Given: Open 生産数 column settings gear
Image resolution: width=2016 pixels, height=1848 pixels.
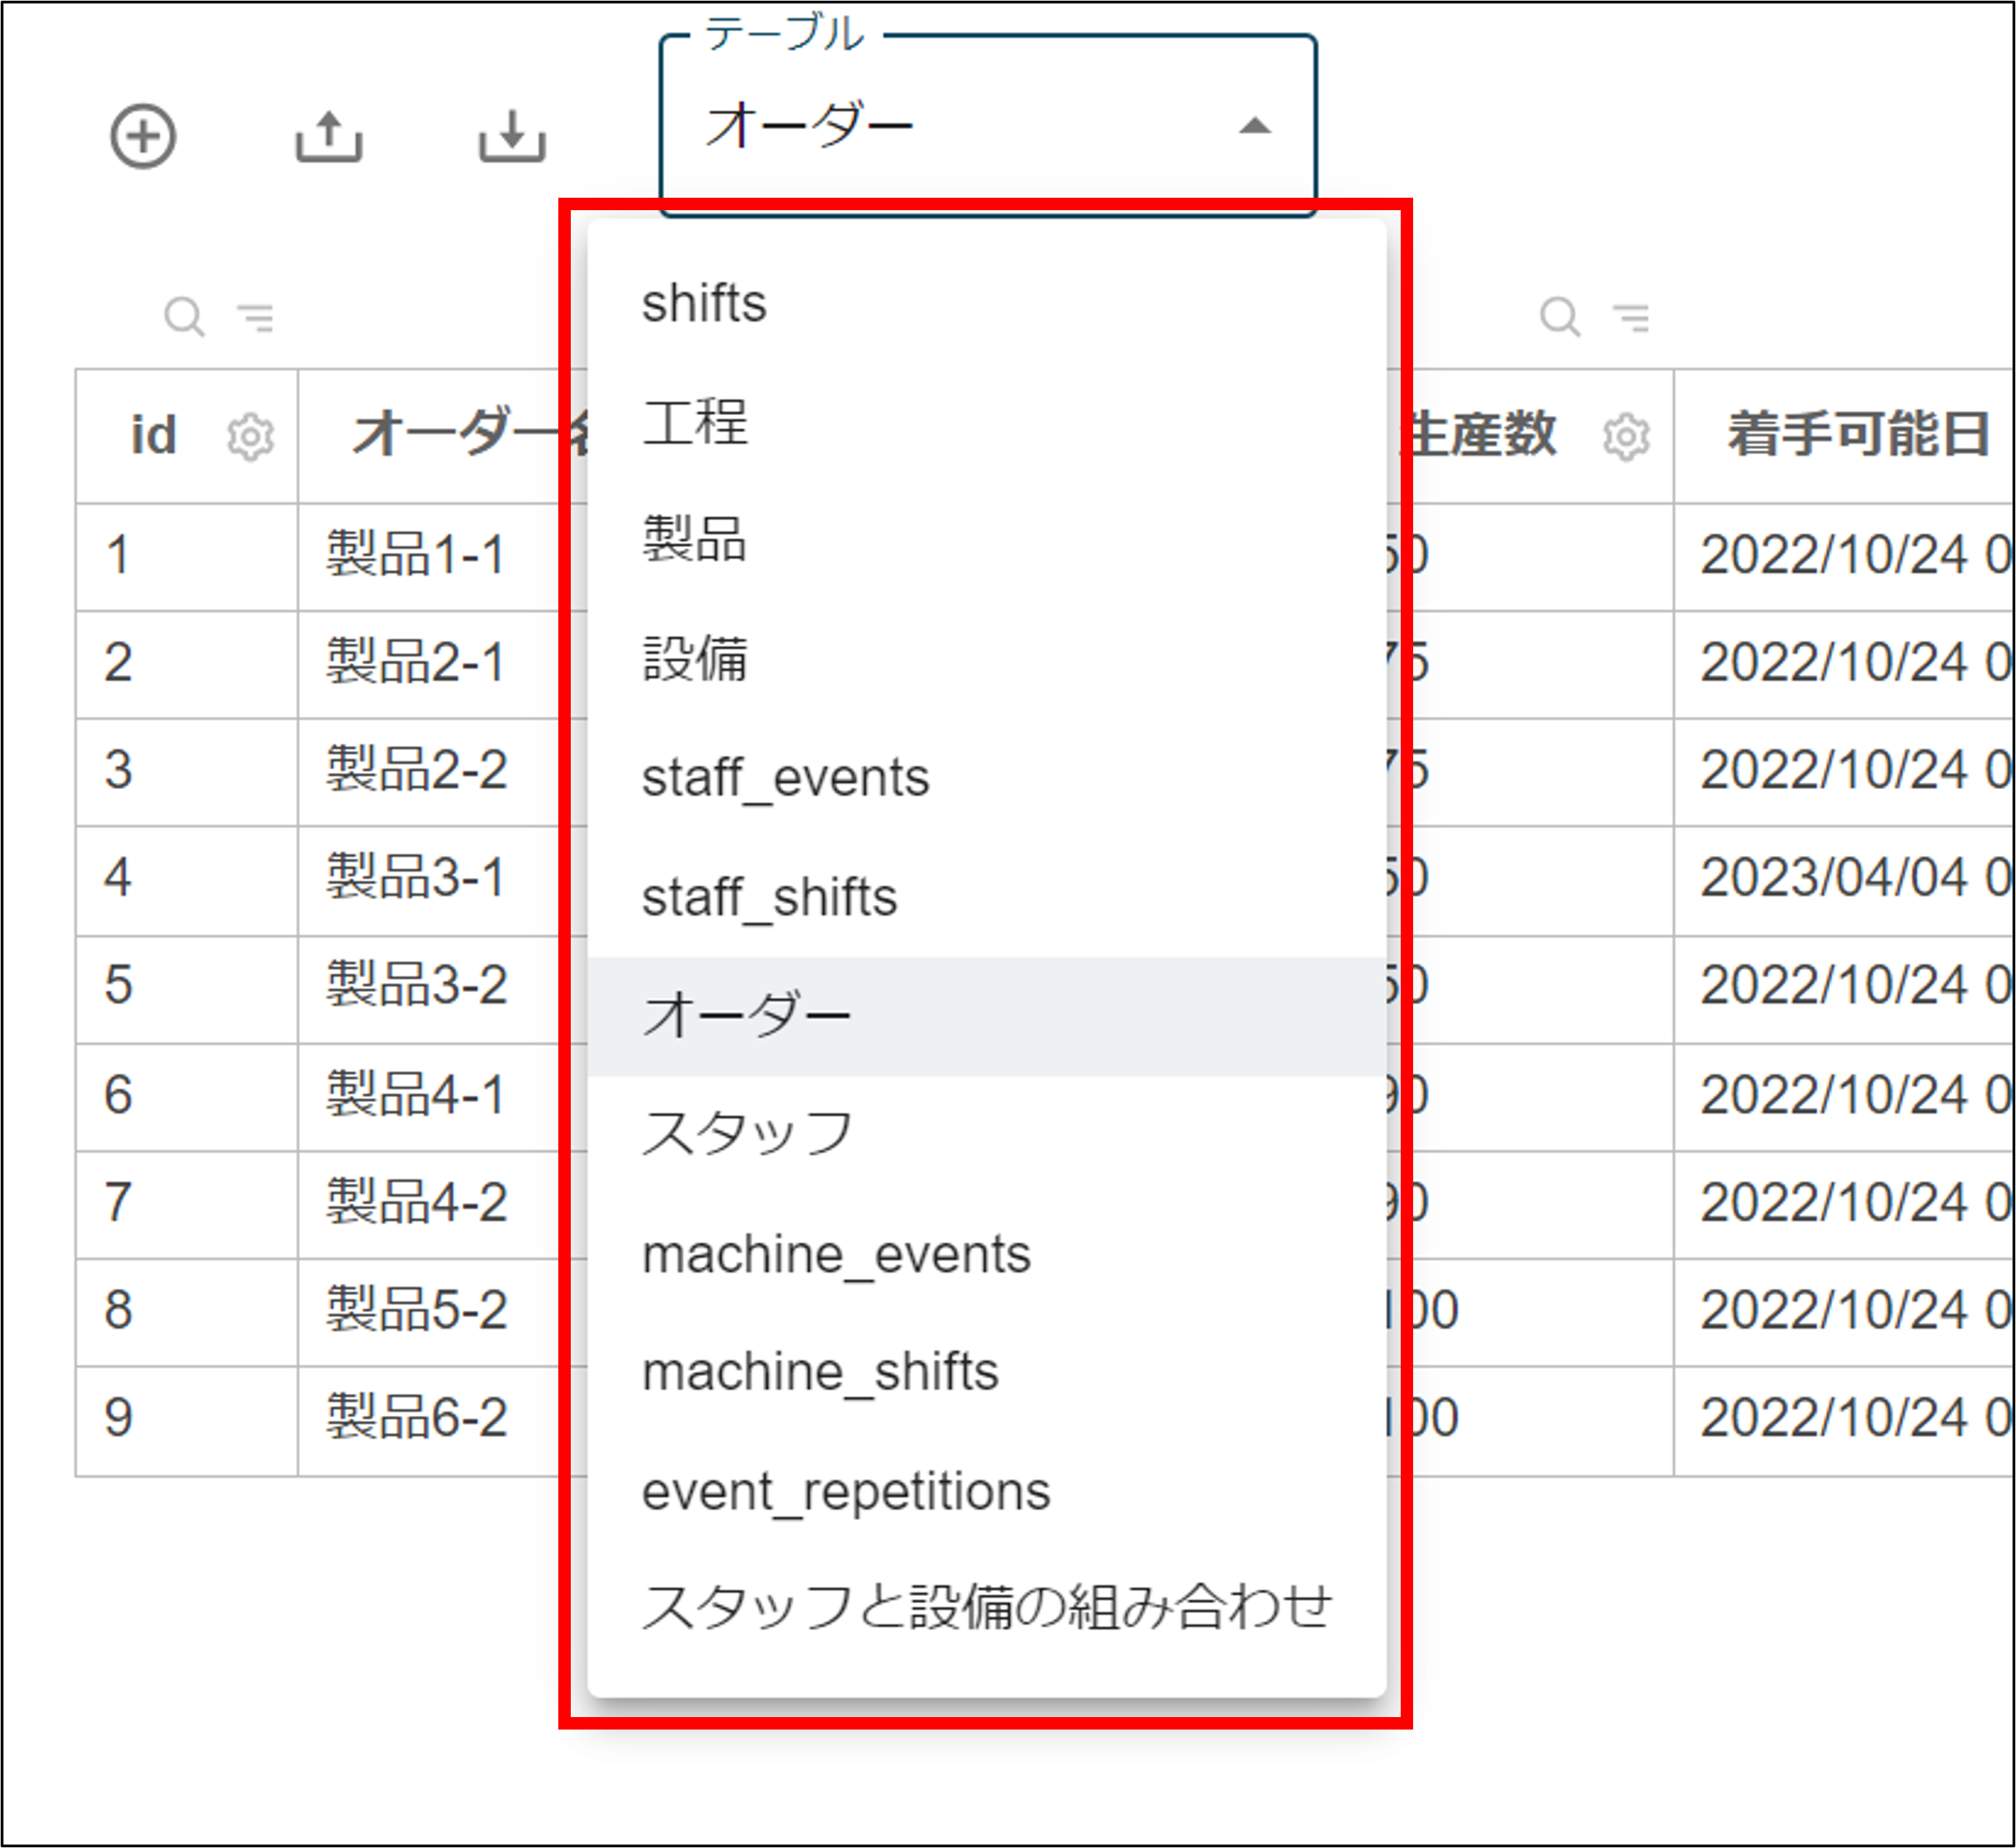Looking at the screenshot, I should click(1626, 437).
